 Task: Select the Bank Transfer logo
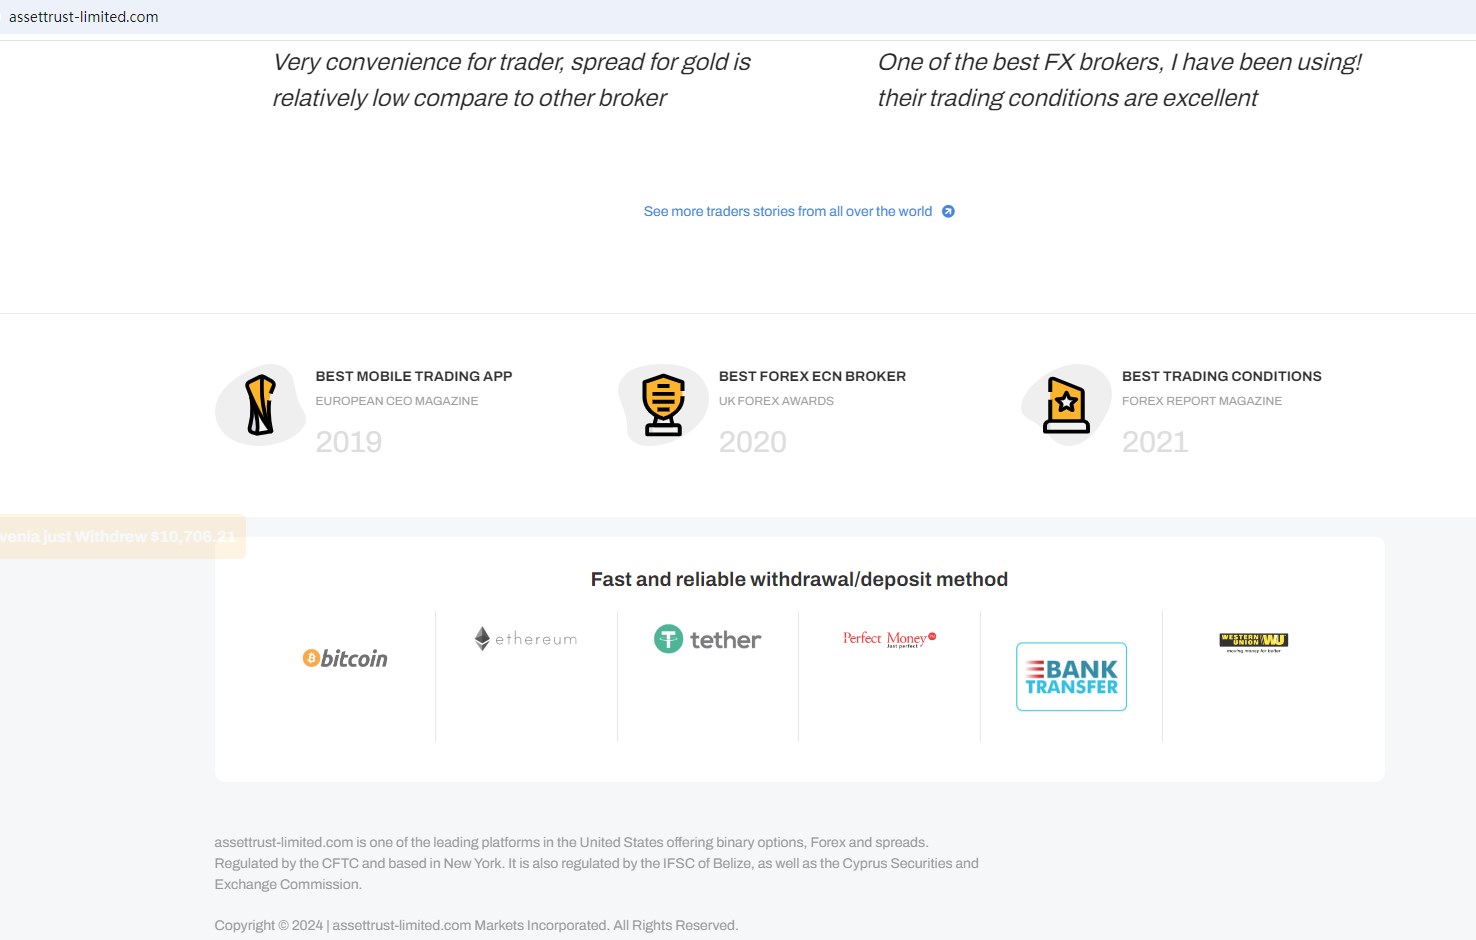click(x=1071, y=677)
